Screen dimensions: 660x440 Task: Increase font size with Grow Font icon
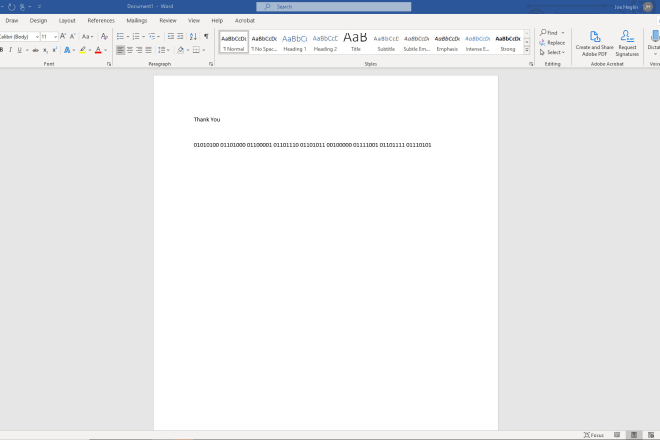(63, 37)
